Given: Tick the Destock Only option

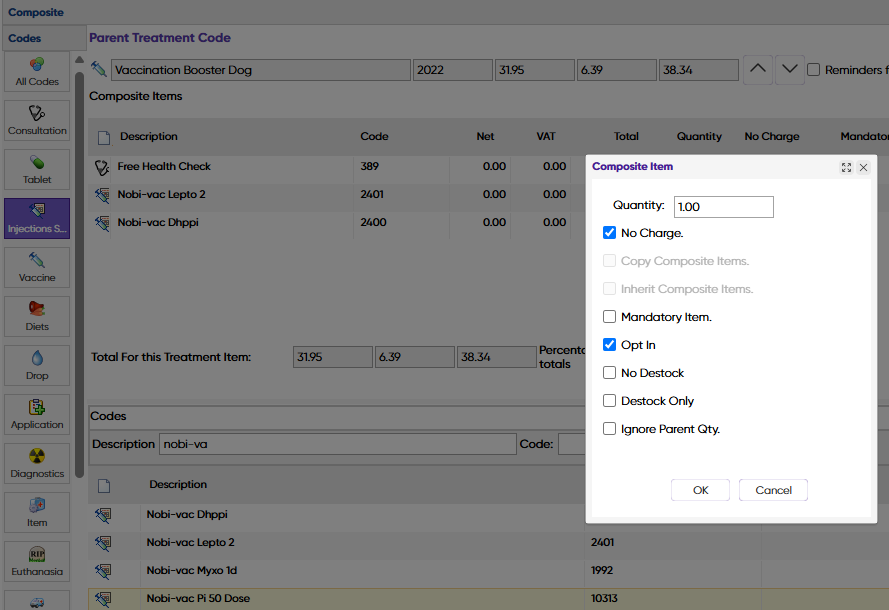Looking at the screenshot, I should point(610,401).
